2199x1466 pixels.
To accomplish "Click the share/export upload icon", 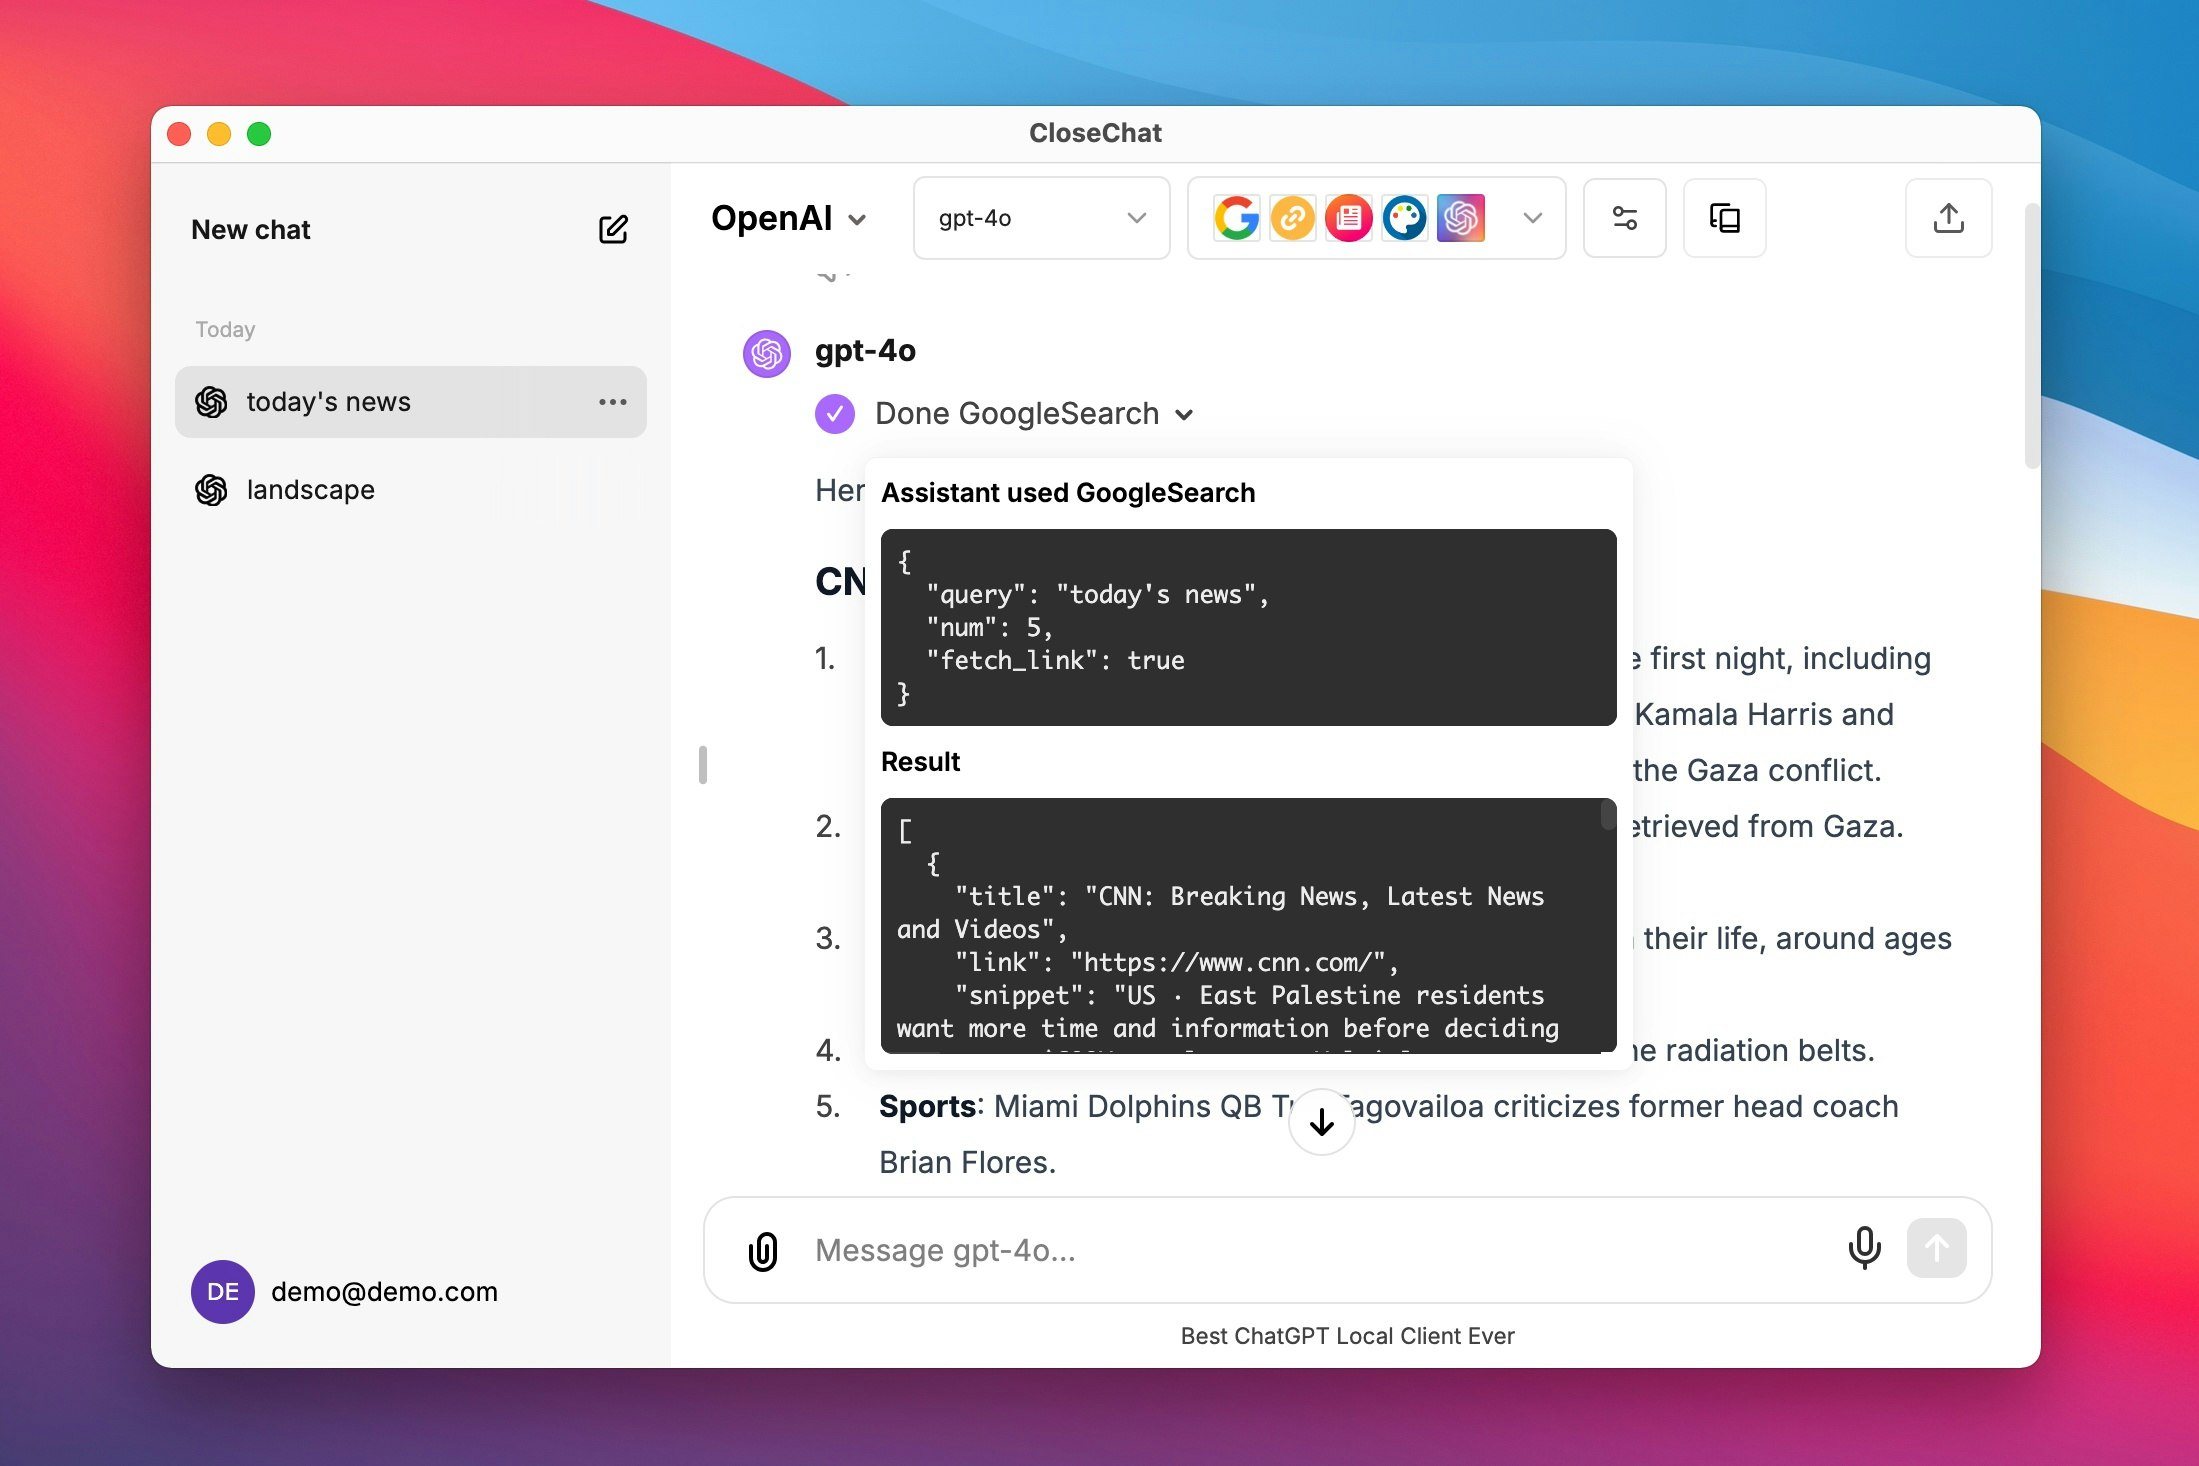I will tap(1948, 218).
